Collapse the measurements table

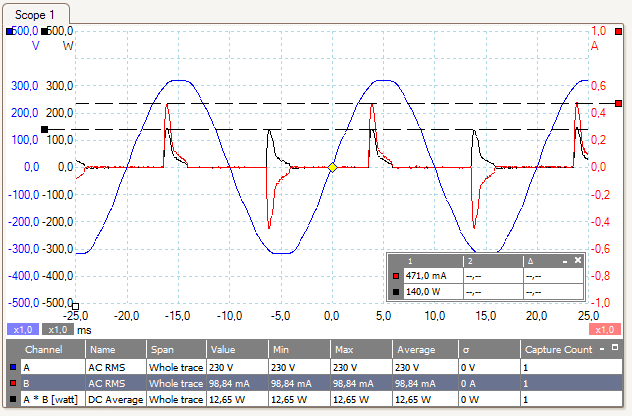(x=600, y=349)
